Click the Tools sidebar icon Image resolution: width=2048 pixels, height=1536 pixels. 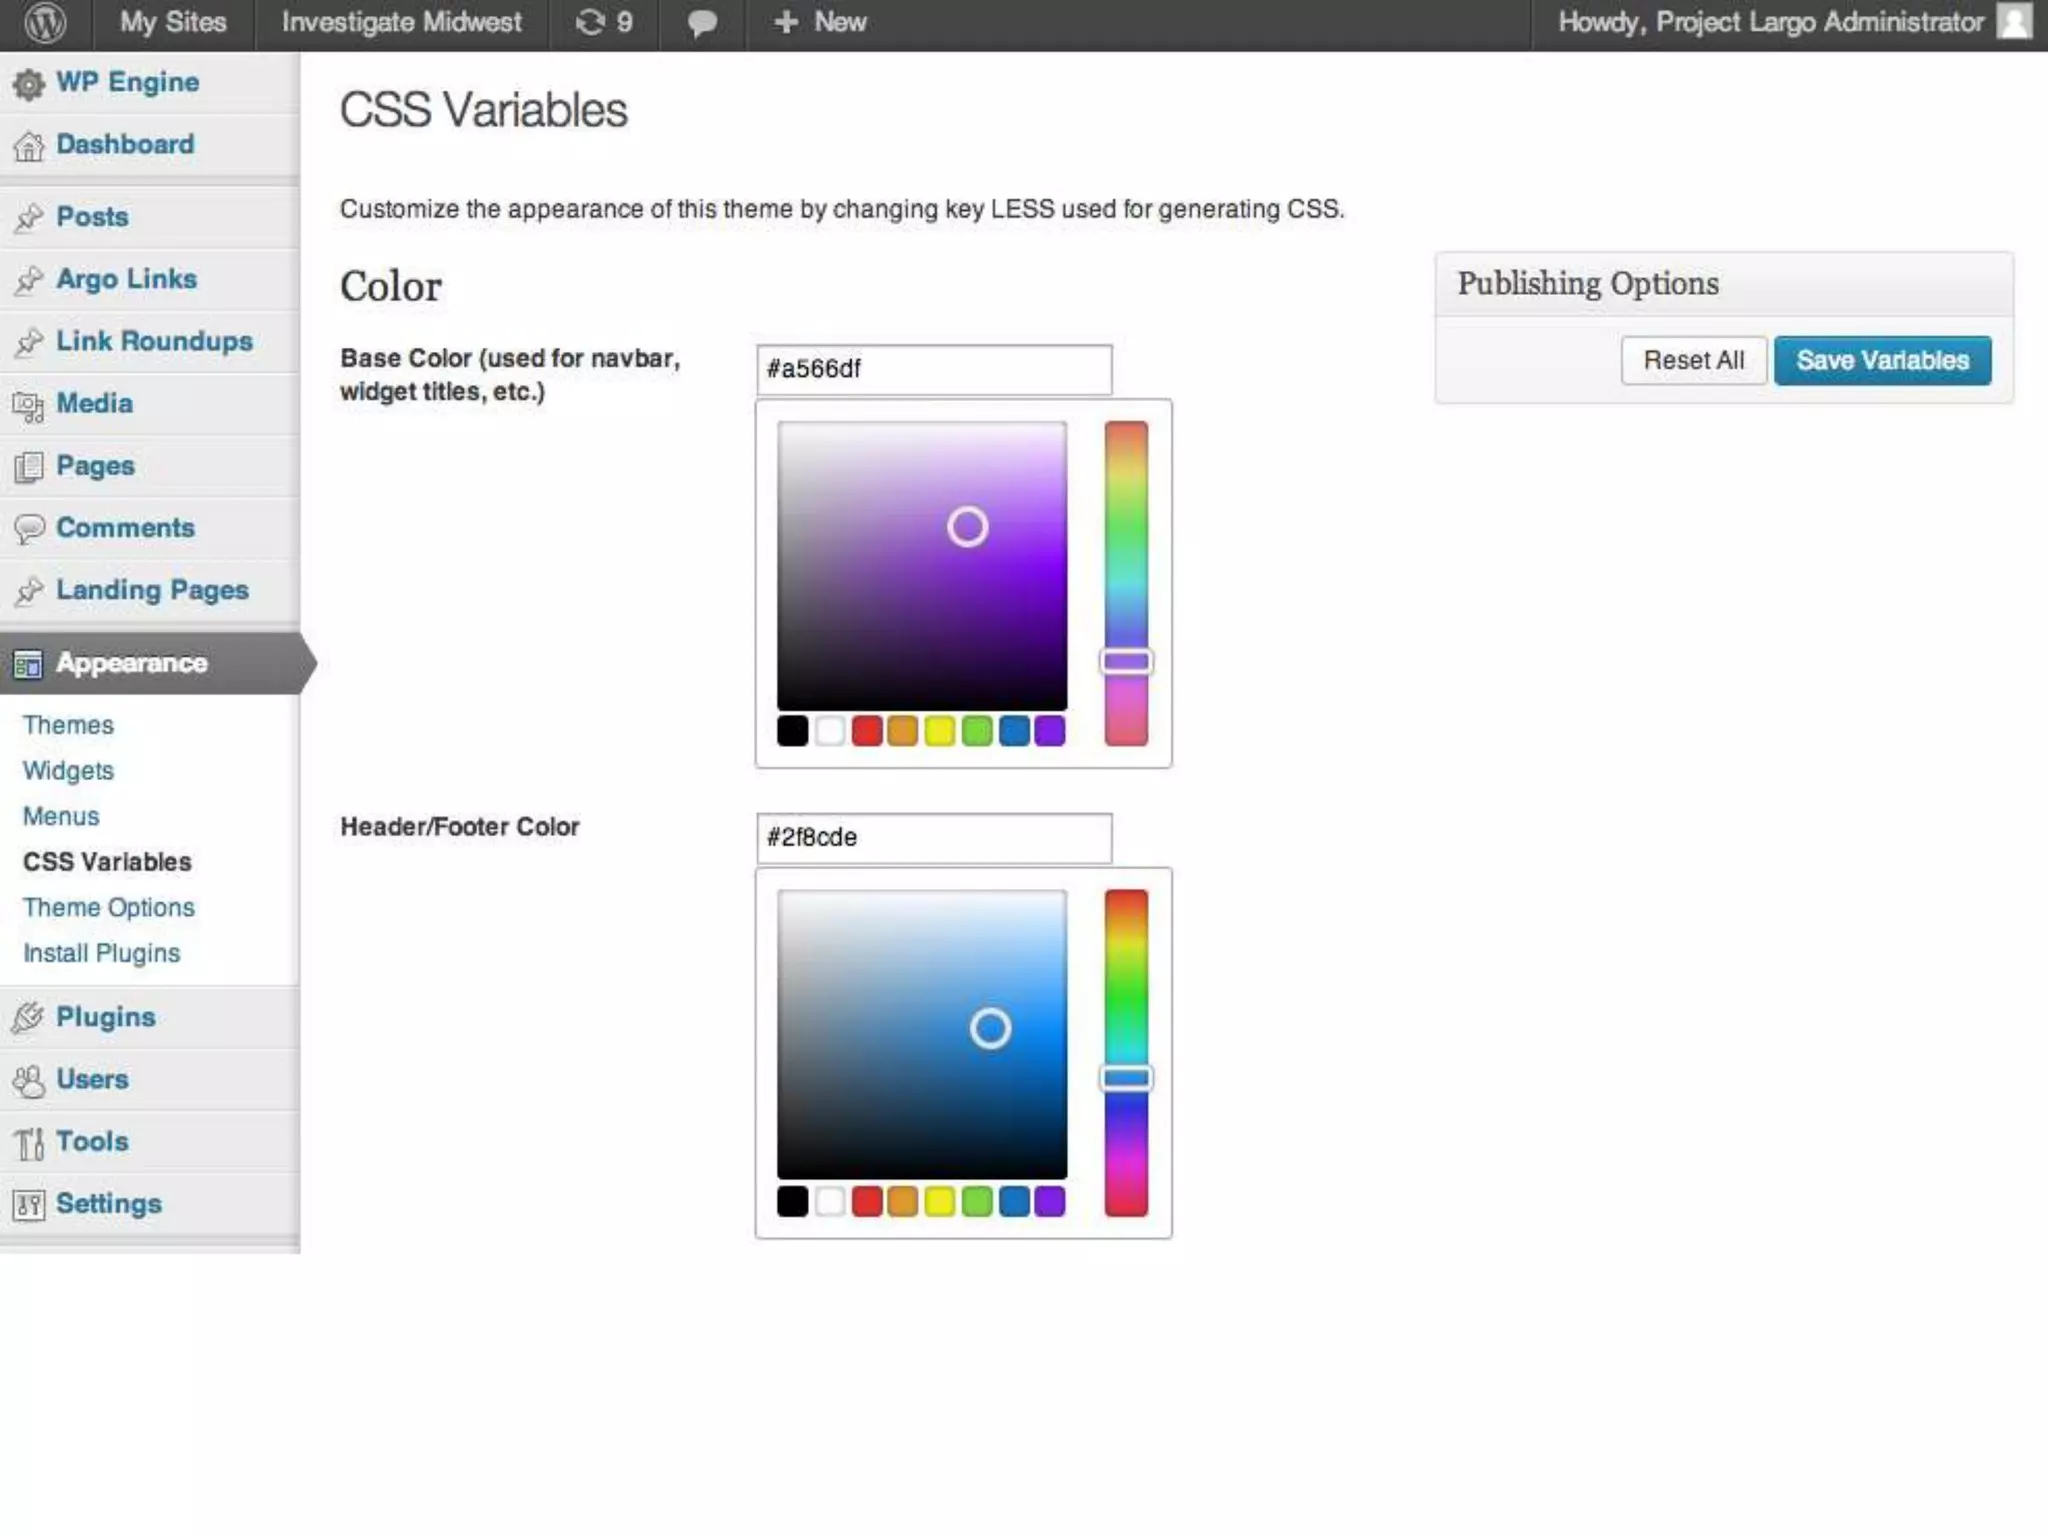[x=29, y=1143]
